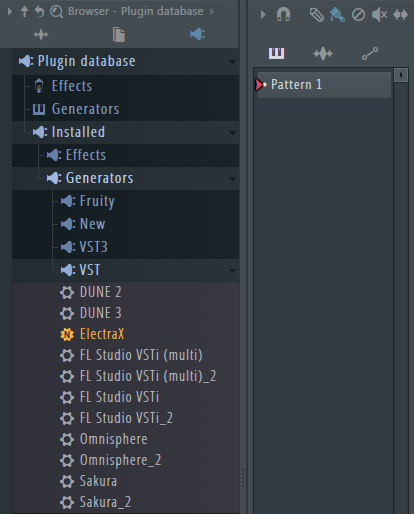Viewport: 414px width, 514px height.
Task: Click Fruity folder speaker icon
Action: pyautogui.click(x=68, y=201)
